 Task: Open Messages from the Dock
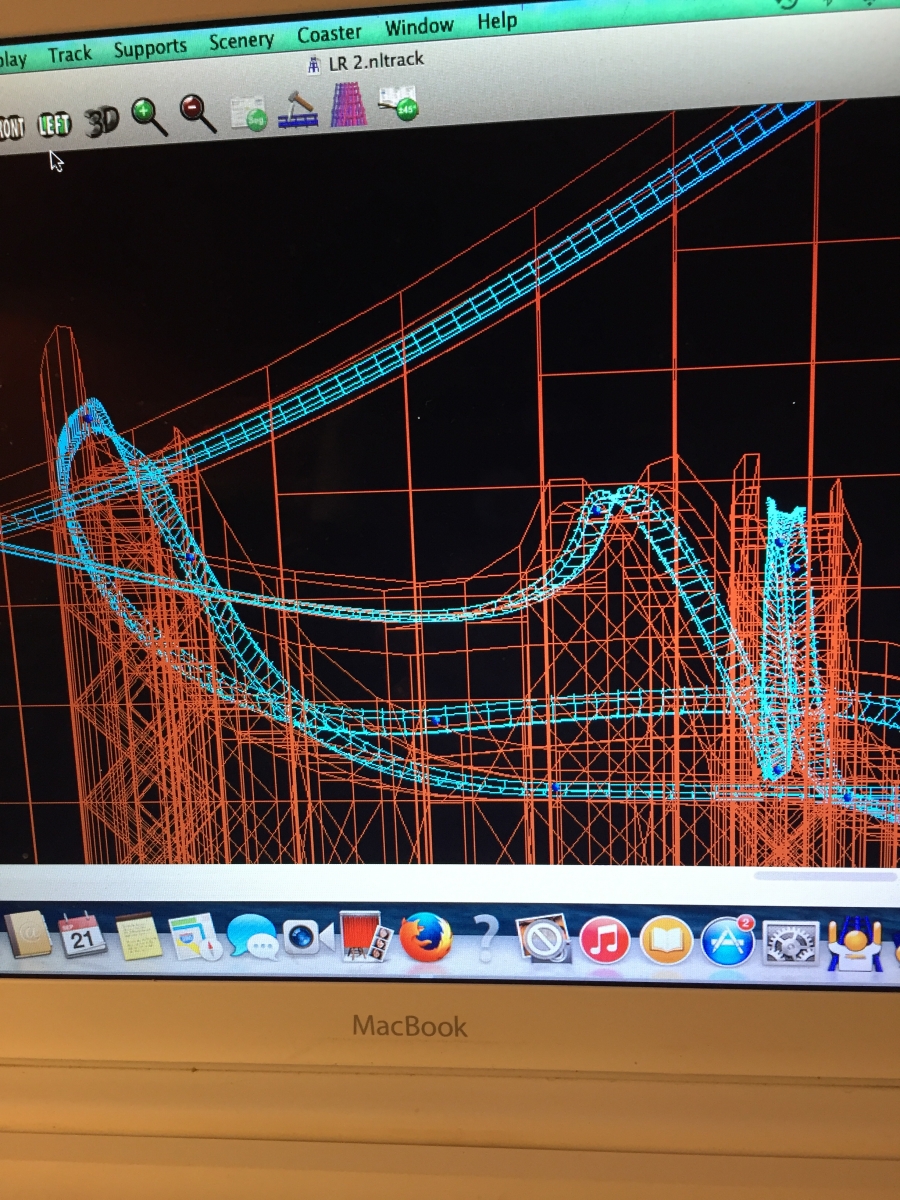252,938
